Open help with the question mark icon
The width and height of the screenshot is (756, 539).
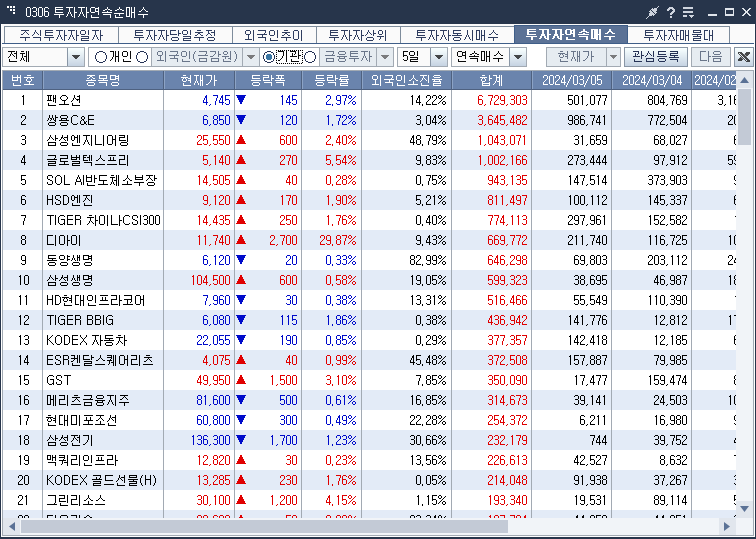pos(671,12)
